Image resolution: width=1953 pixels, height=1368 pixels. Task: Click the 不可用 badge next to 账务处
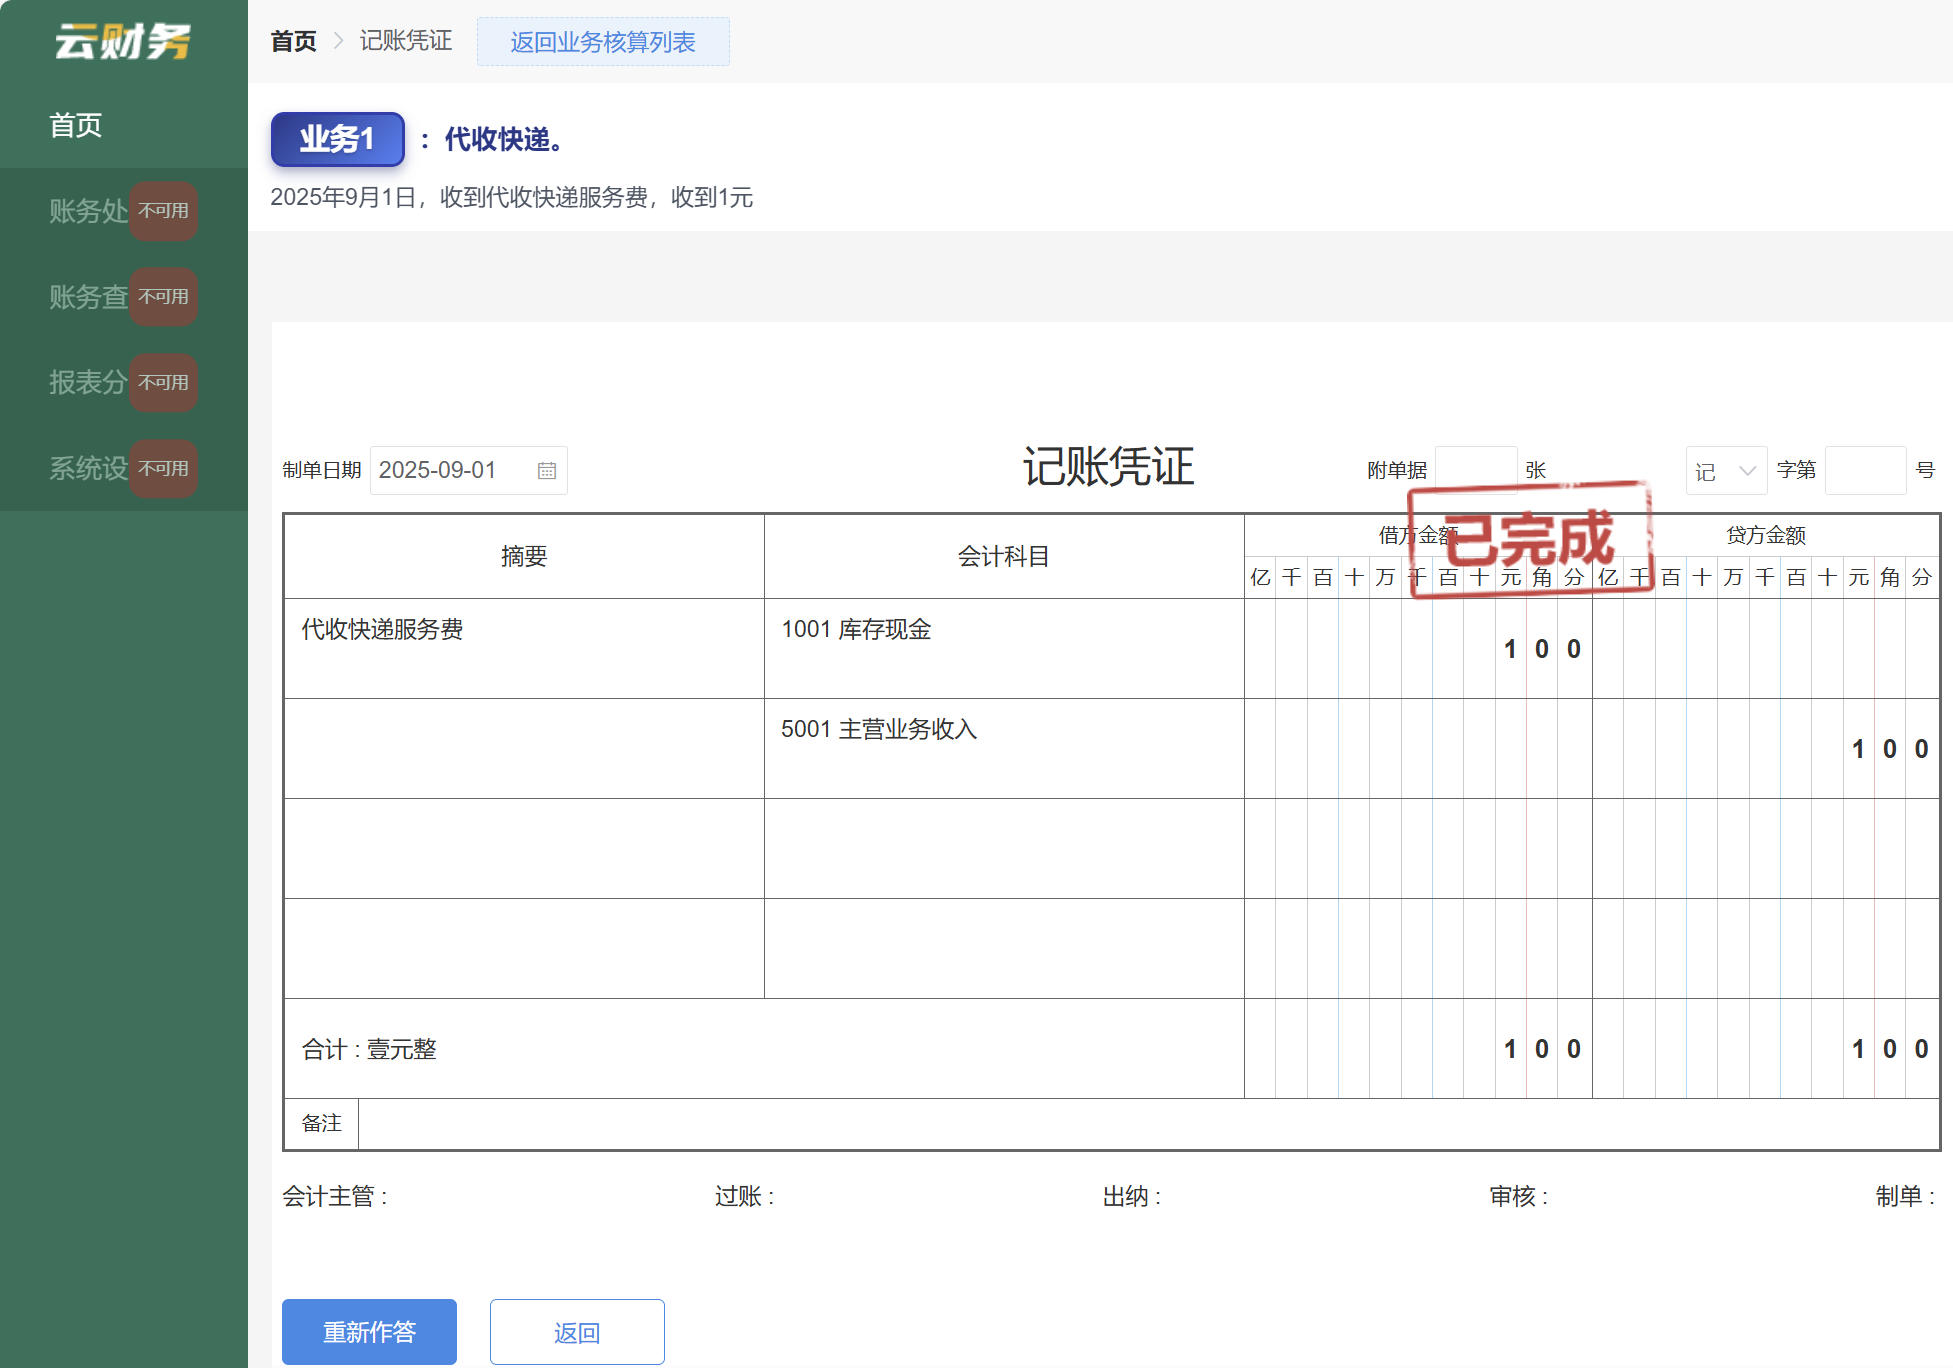pos(163,211)
